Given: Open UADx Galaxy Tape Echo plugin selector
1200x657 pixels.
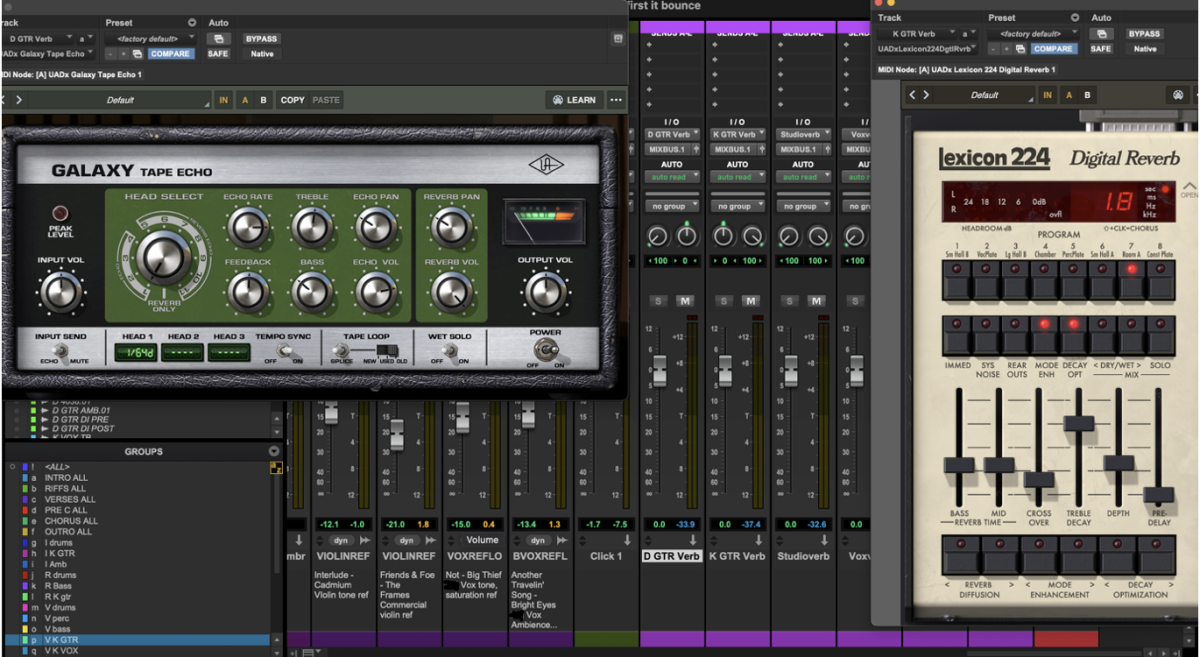Looking at the screenshot, I should coord(47,54).
